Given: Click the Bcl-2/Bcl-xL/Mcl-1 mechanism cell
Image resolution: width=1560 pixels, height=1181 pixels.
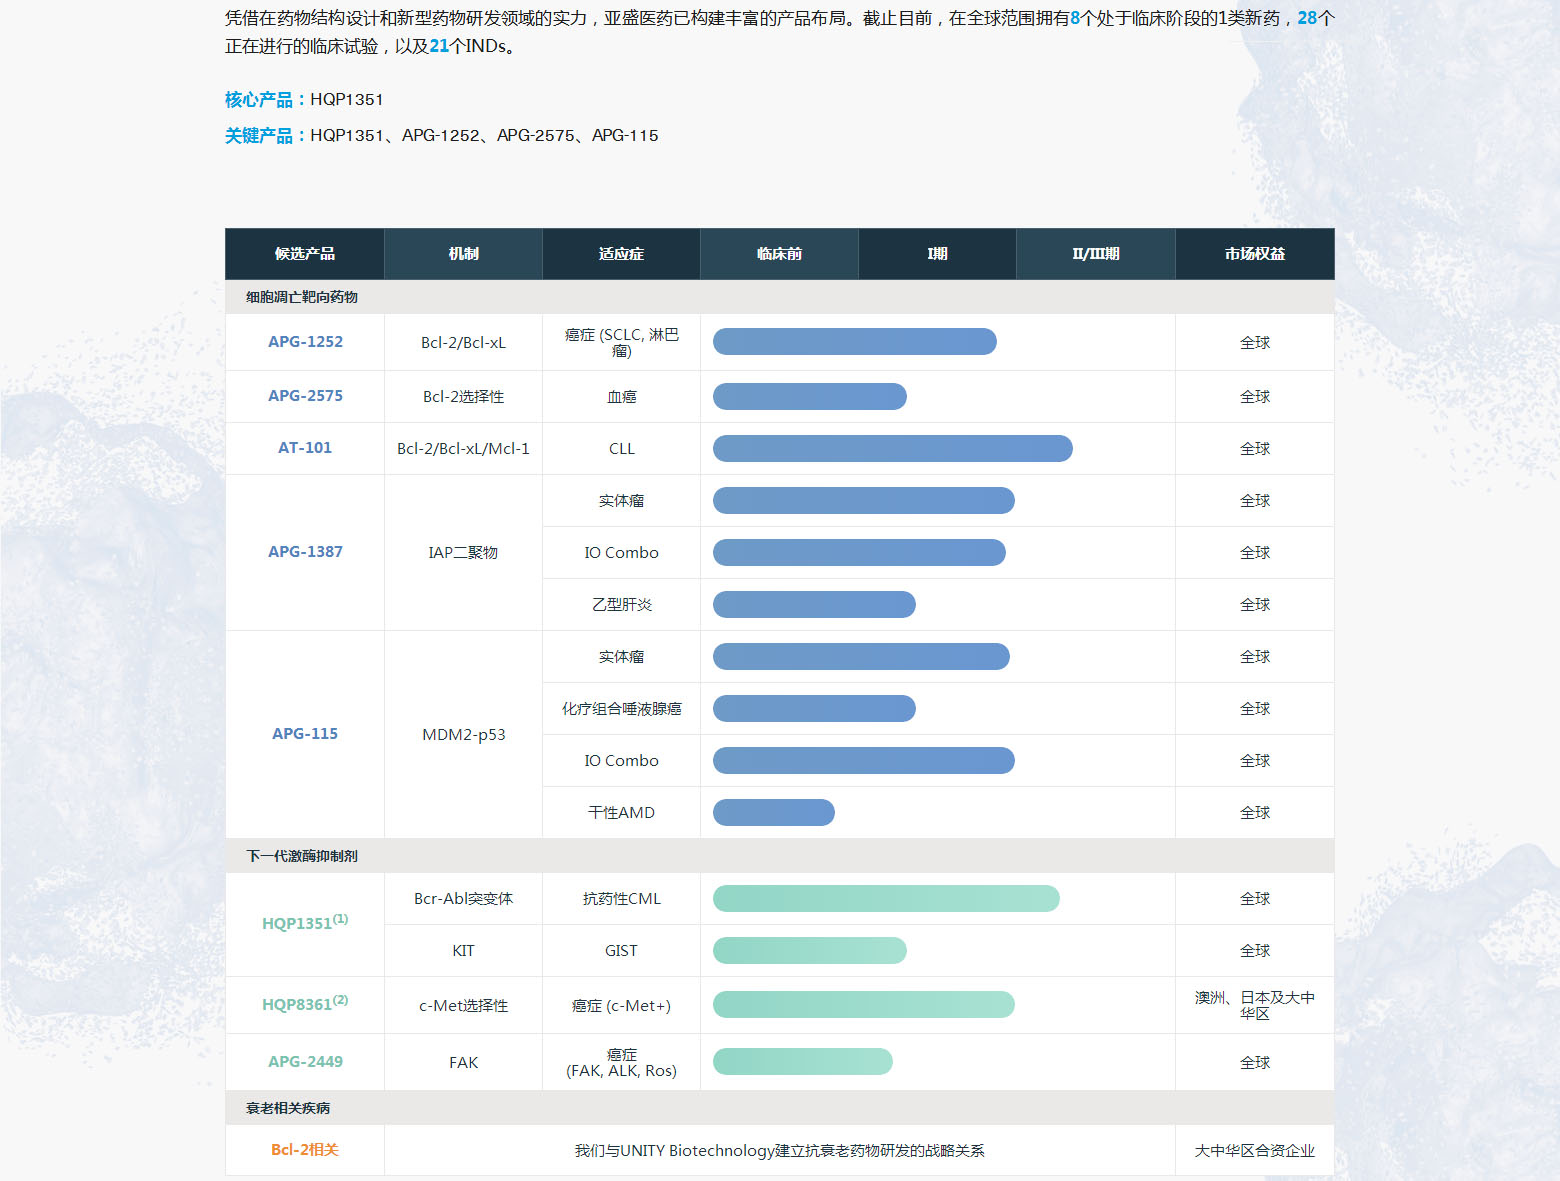Looking at the screenshot, I should pos(463,448).
